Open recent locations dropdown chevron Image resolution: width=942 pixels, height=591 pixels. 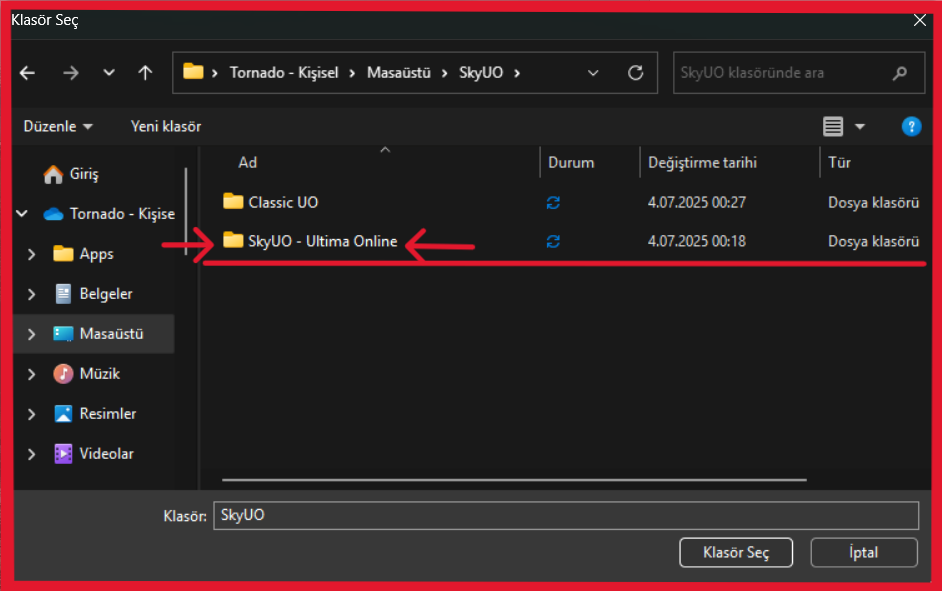pos(109,73)
